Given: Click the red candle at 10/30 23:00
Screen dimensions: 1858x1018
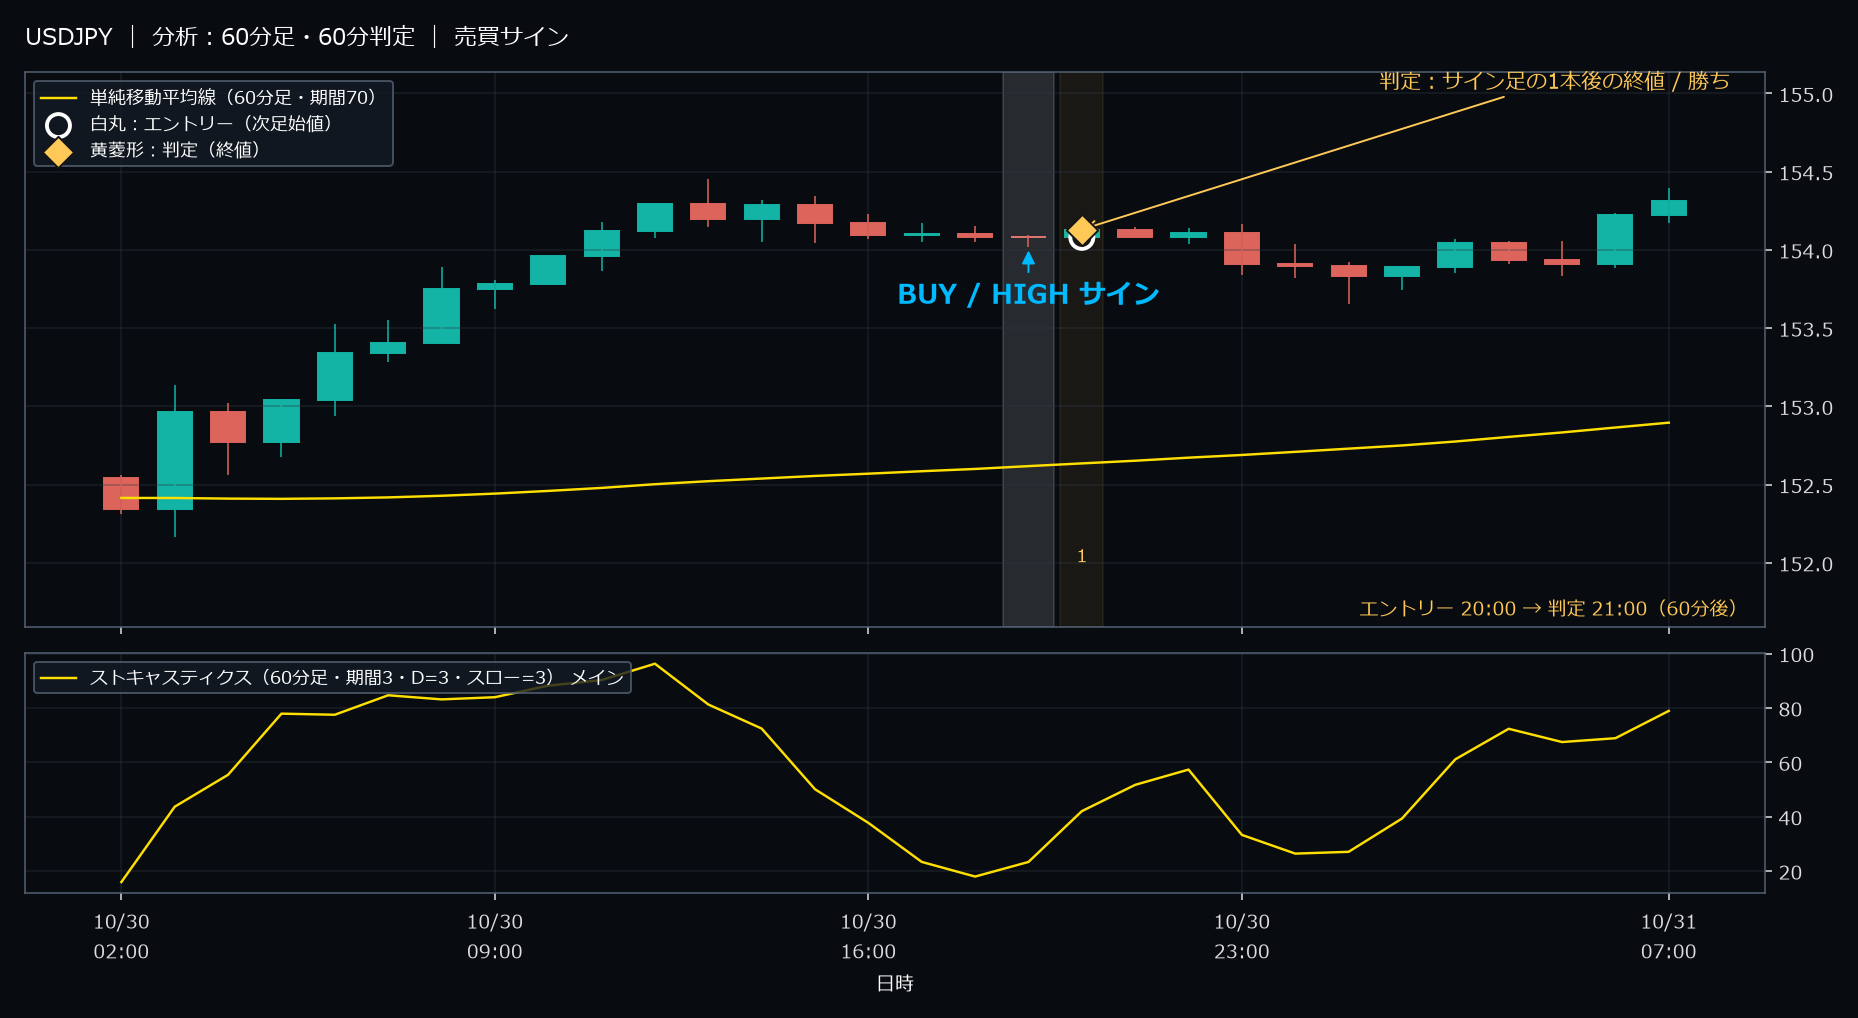Looking at the screenshot, I should point(1242,248).
